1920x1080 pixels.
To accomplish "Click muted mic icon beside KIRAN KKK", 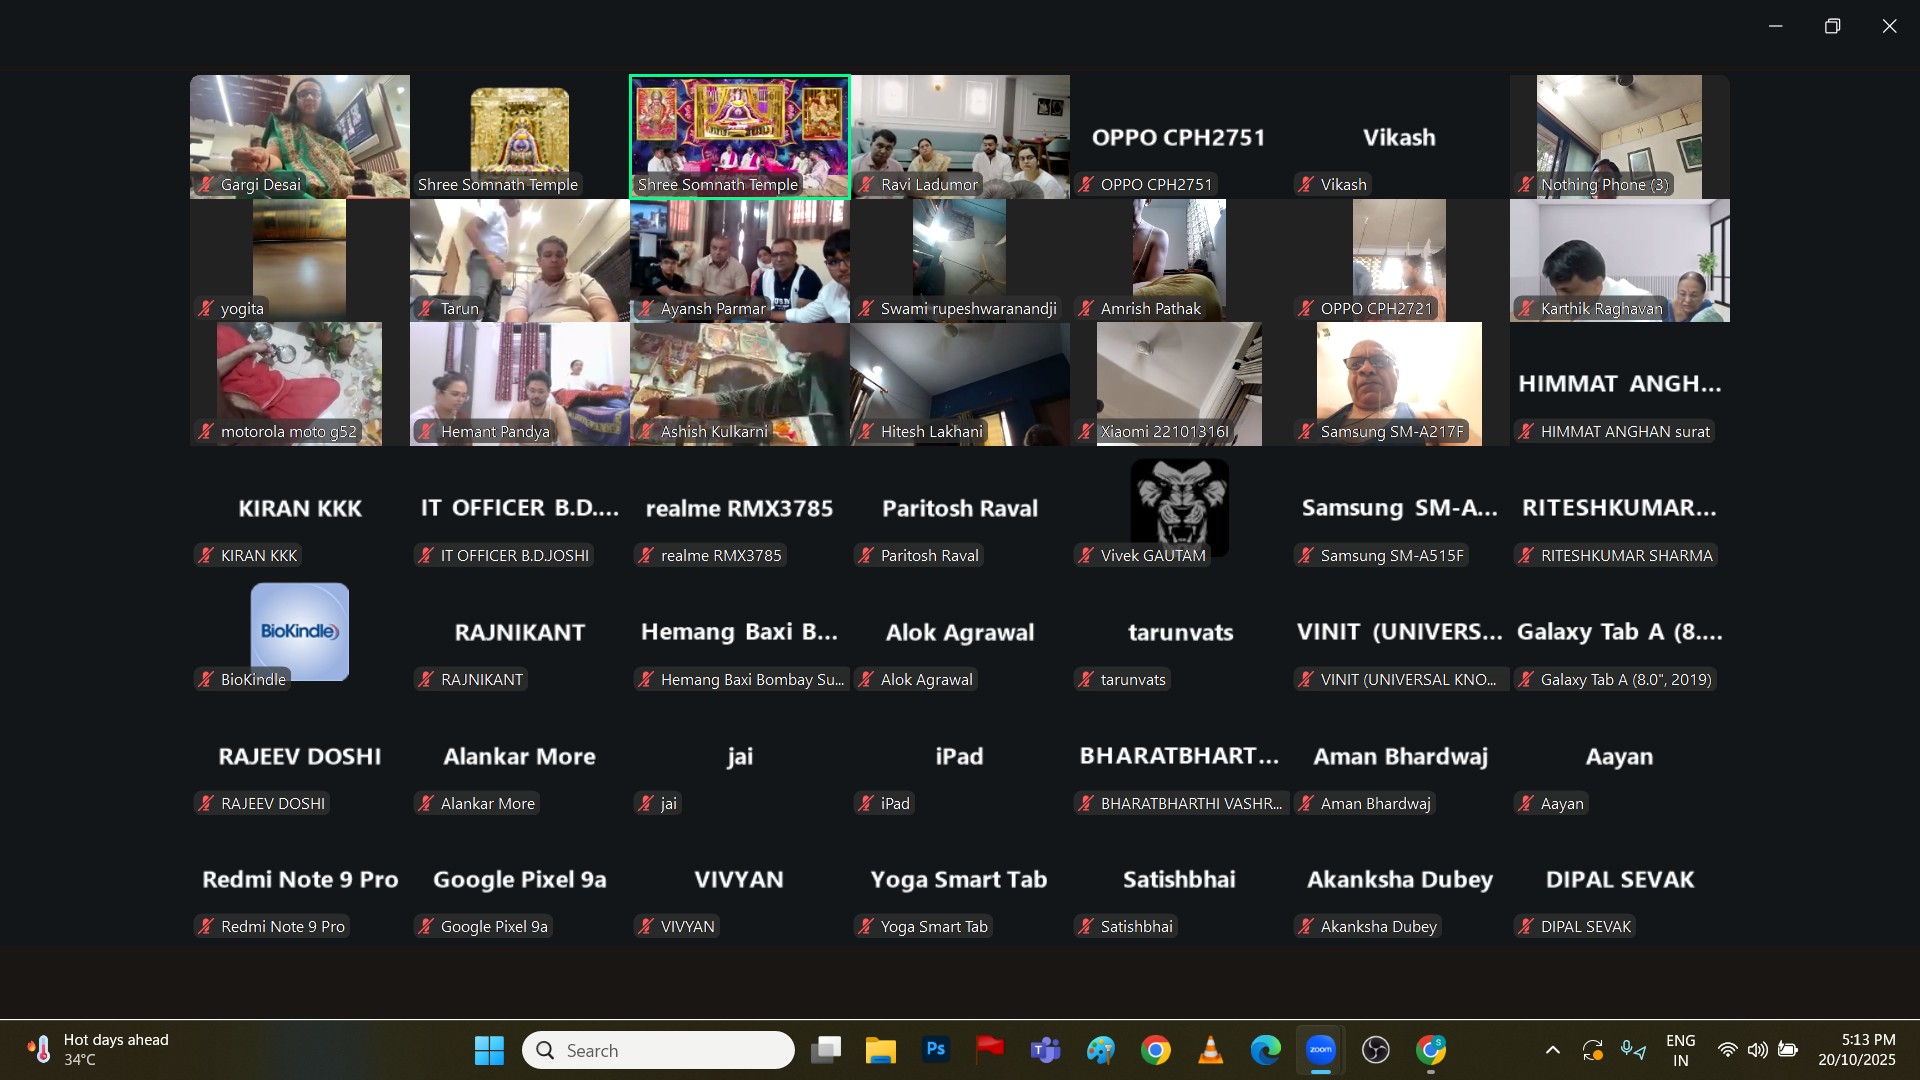I will 206,556.
